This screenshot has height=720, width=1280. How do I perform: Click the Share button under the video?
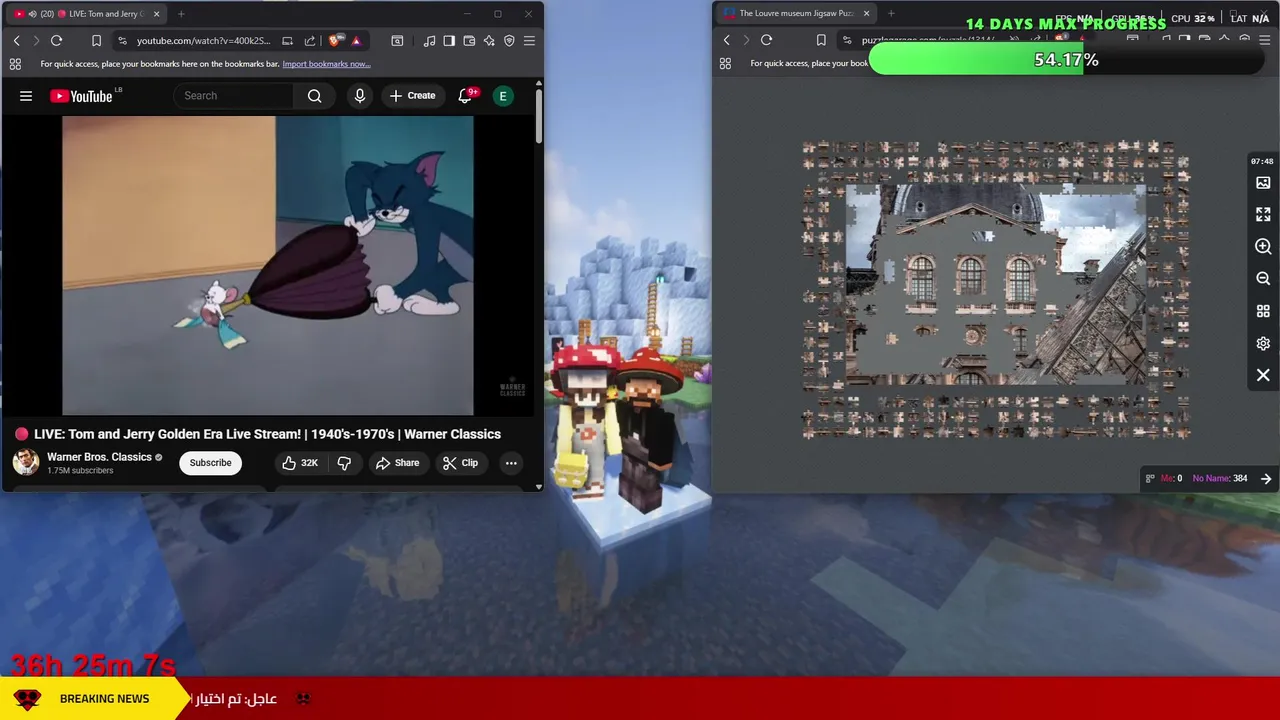(x=397, y=463)
